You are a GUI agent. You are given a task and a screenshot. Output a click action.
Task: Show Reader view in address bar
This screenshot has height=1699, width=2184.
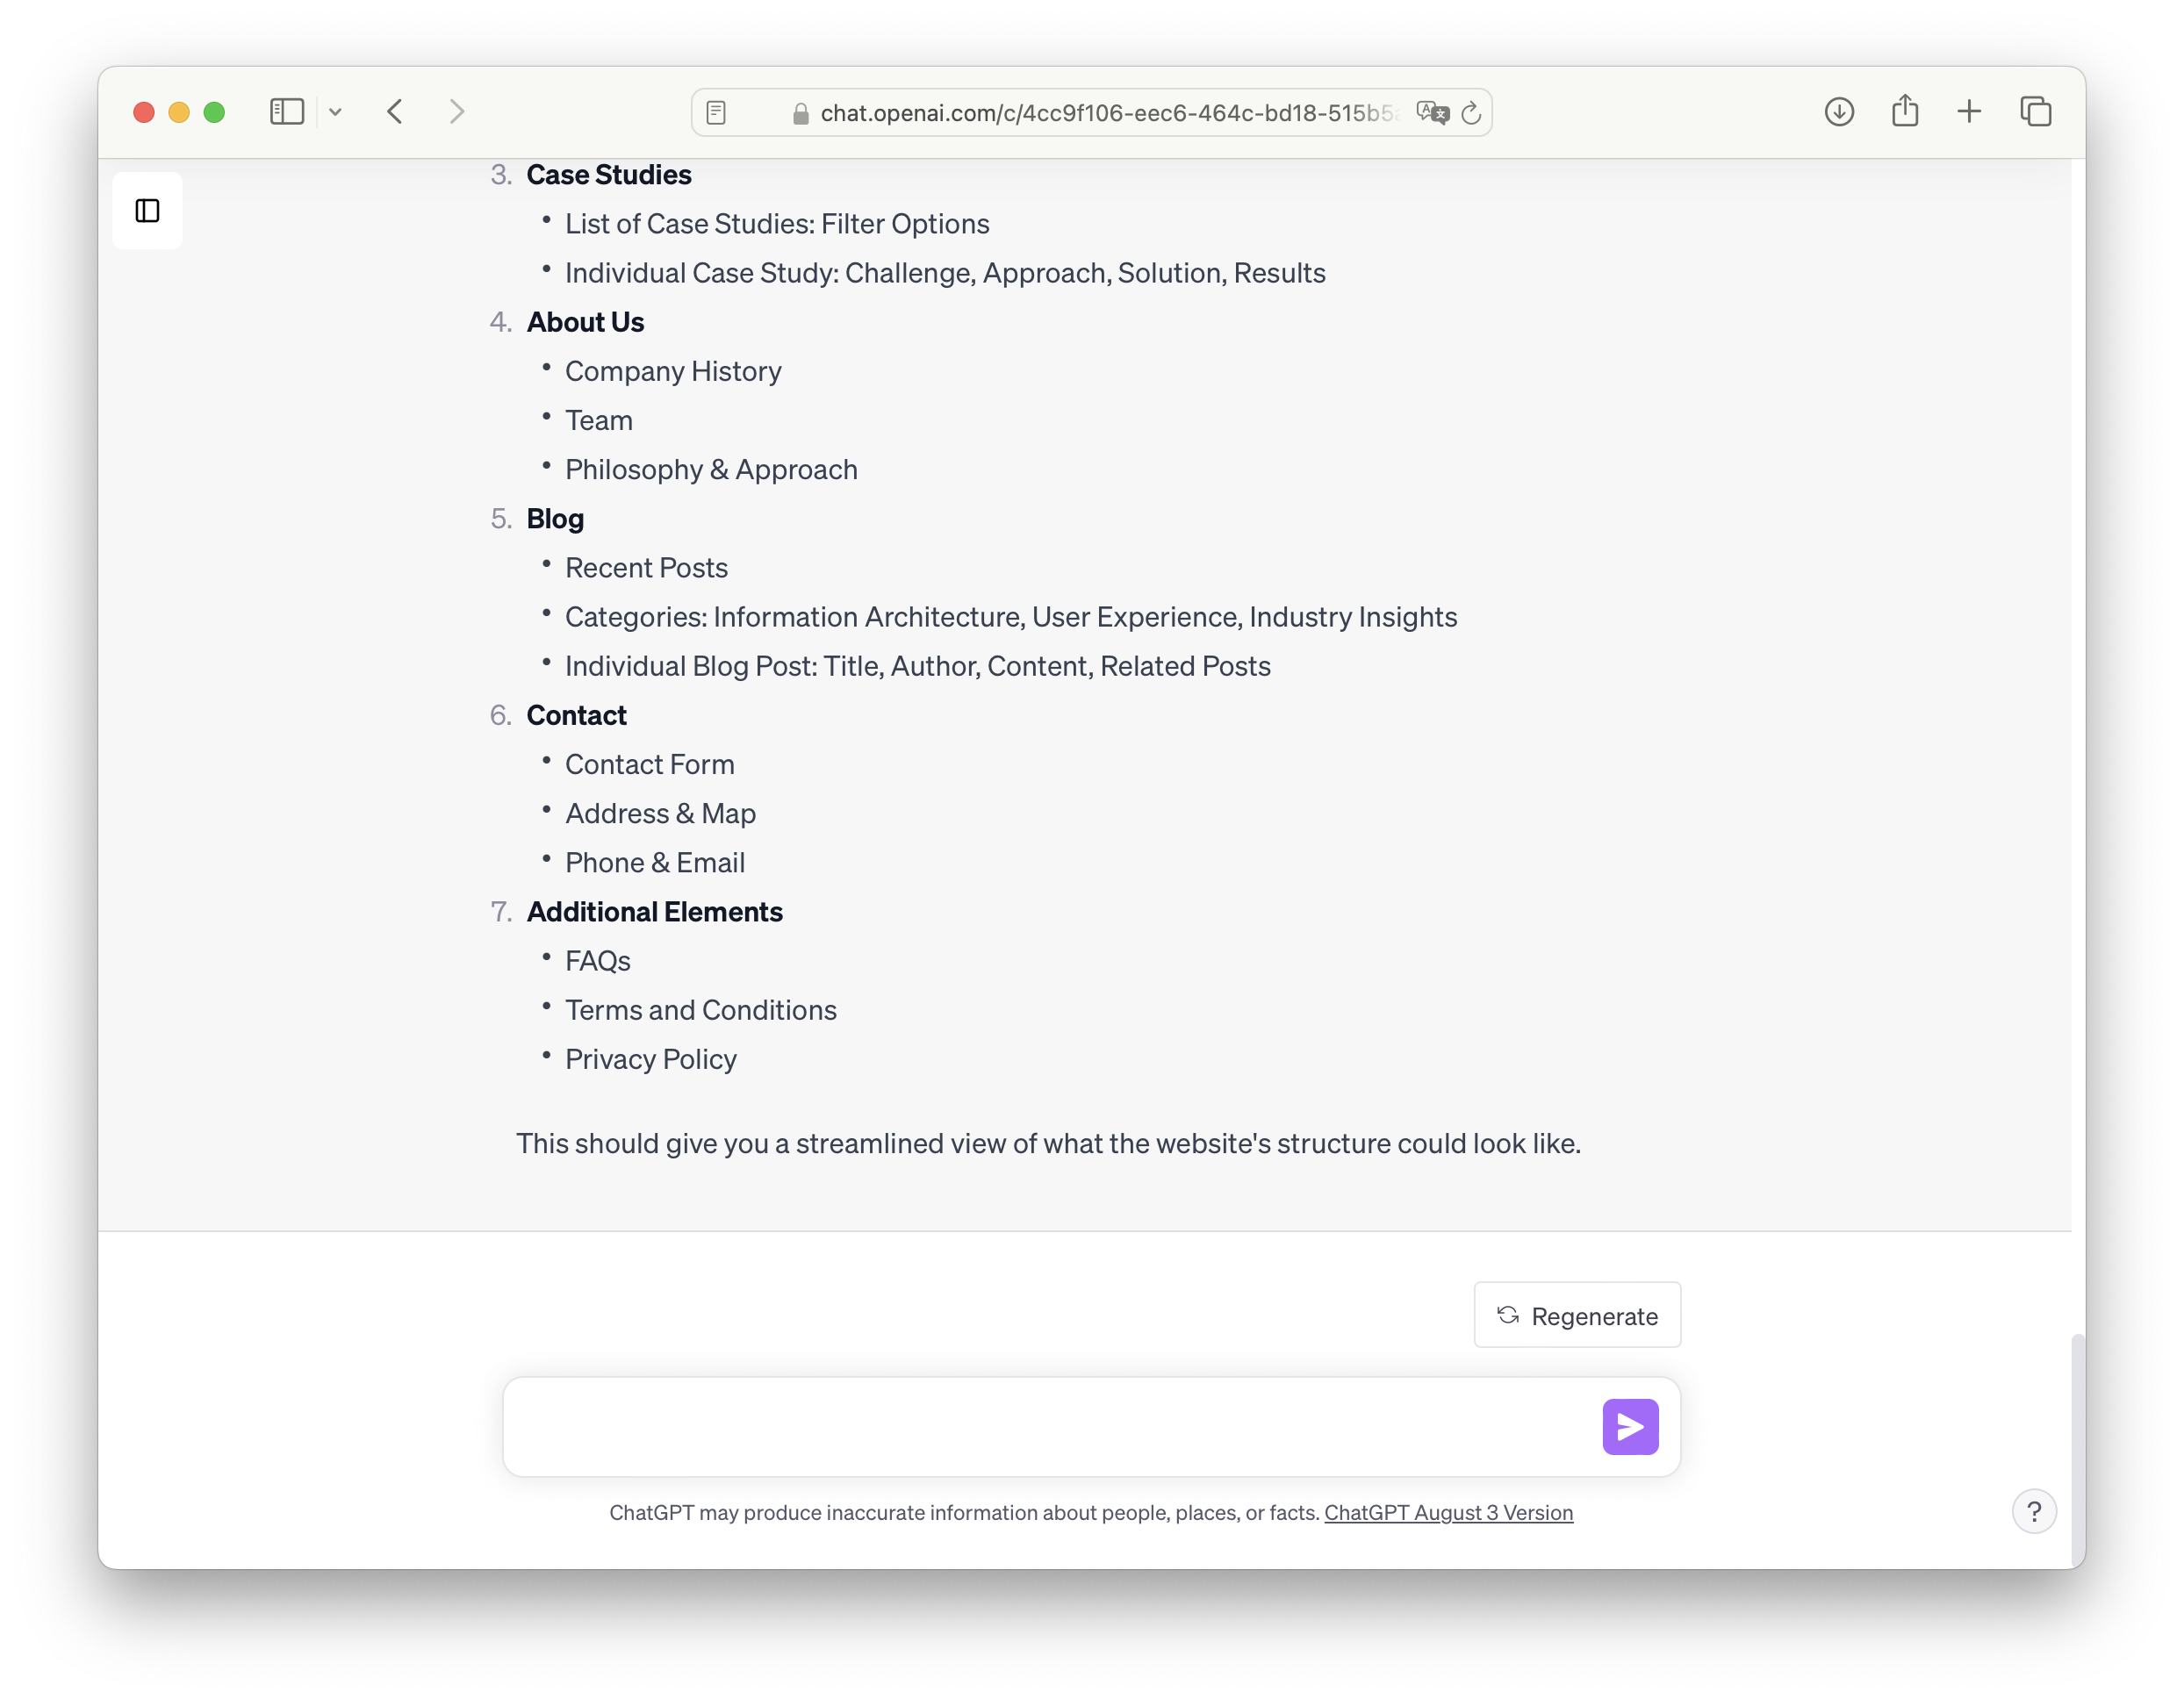pyautogui.click(x=716, y=113)
